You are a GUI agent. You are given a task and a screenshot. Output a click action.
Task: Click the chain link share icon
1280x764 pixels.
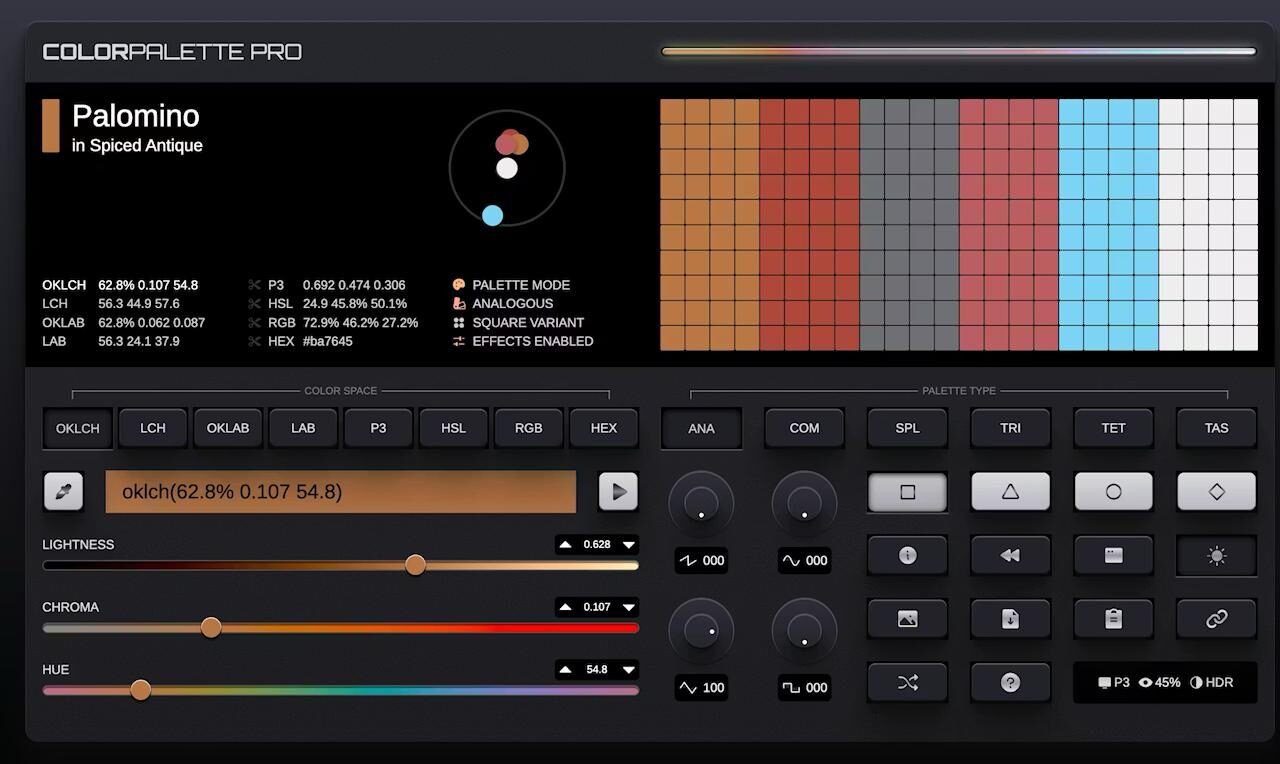tap(1216, 619)
